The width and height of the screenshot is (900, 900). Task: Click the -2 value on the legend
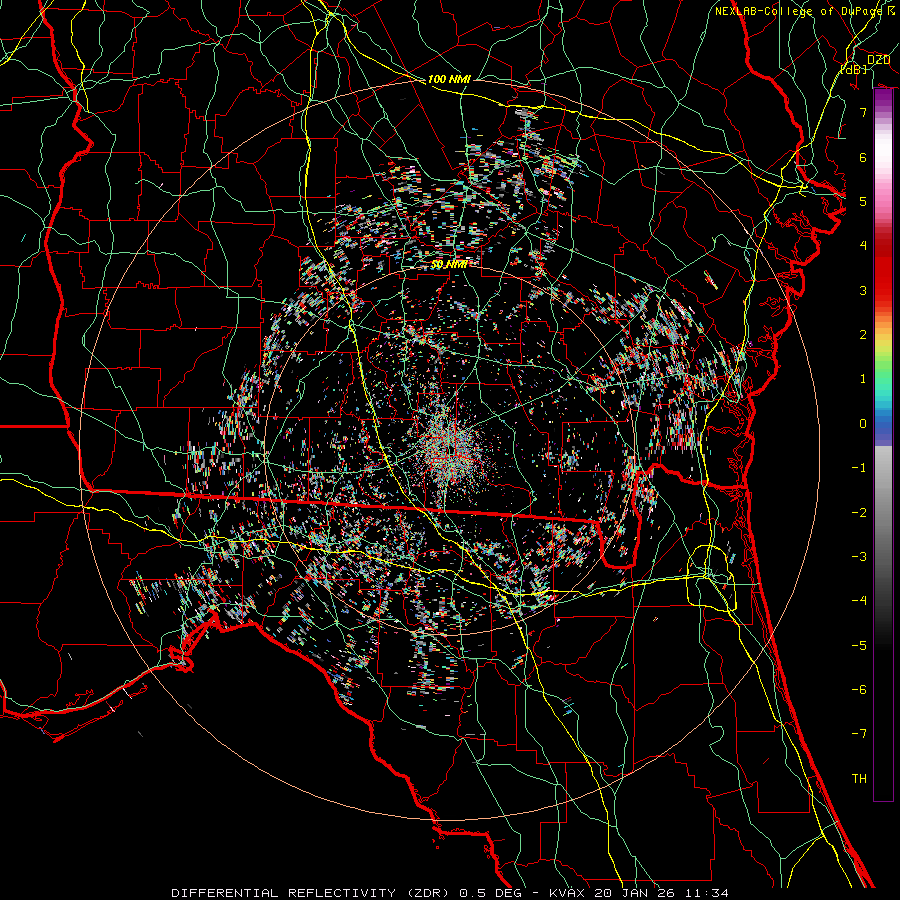[x=859, y=513]
